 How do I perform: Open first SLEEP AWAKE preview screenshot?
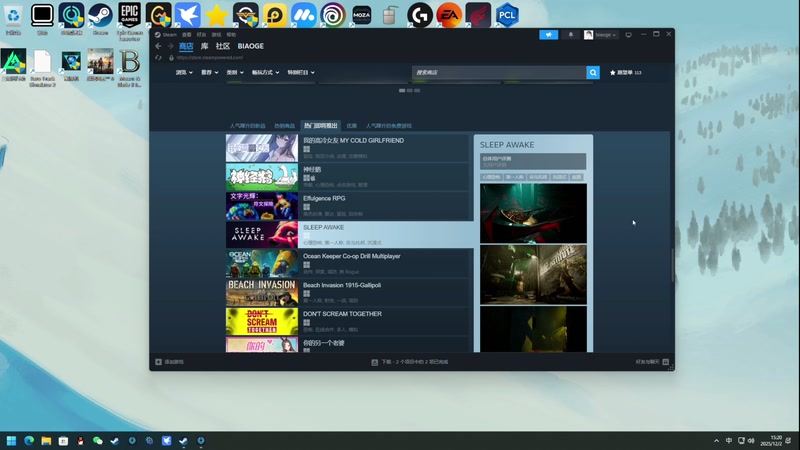(x=533, y=213)
